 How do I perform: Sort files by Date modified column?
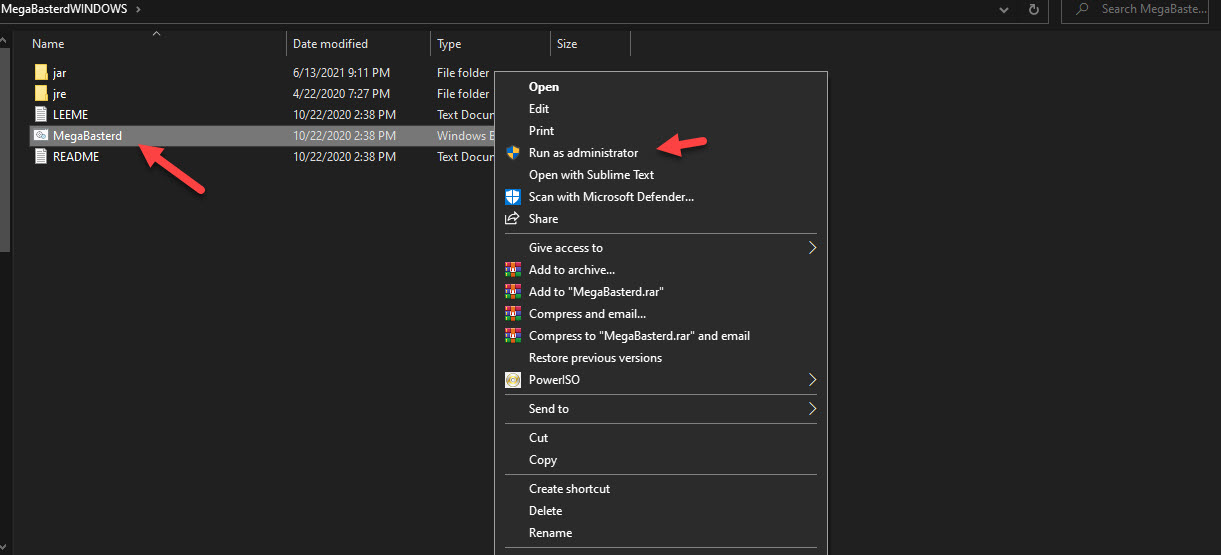[330, 44]
